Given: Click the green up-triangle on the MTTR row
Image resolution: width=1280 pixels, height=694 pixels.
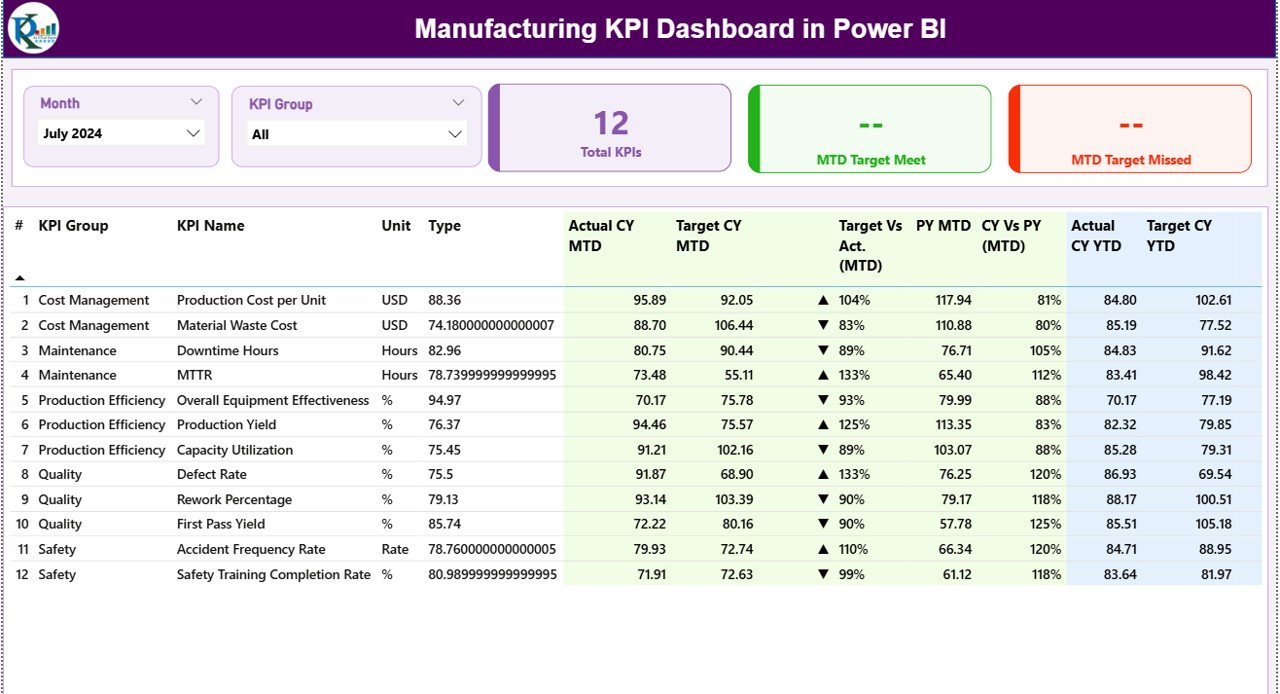Looking at the screenshot, I should click(822, 374).
